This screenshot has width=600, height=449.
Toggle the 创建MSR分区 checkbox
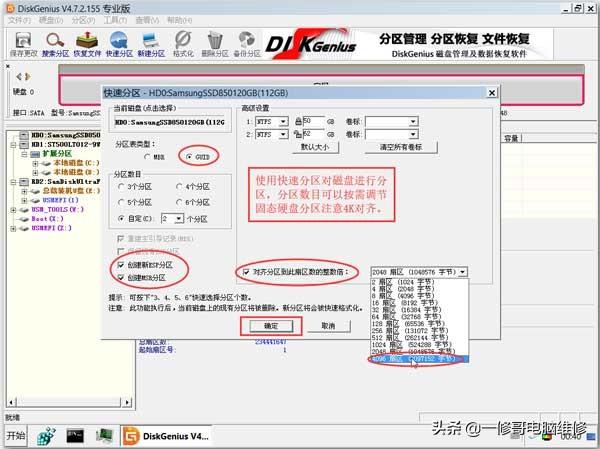pos(121,278)
